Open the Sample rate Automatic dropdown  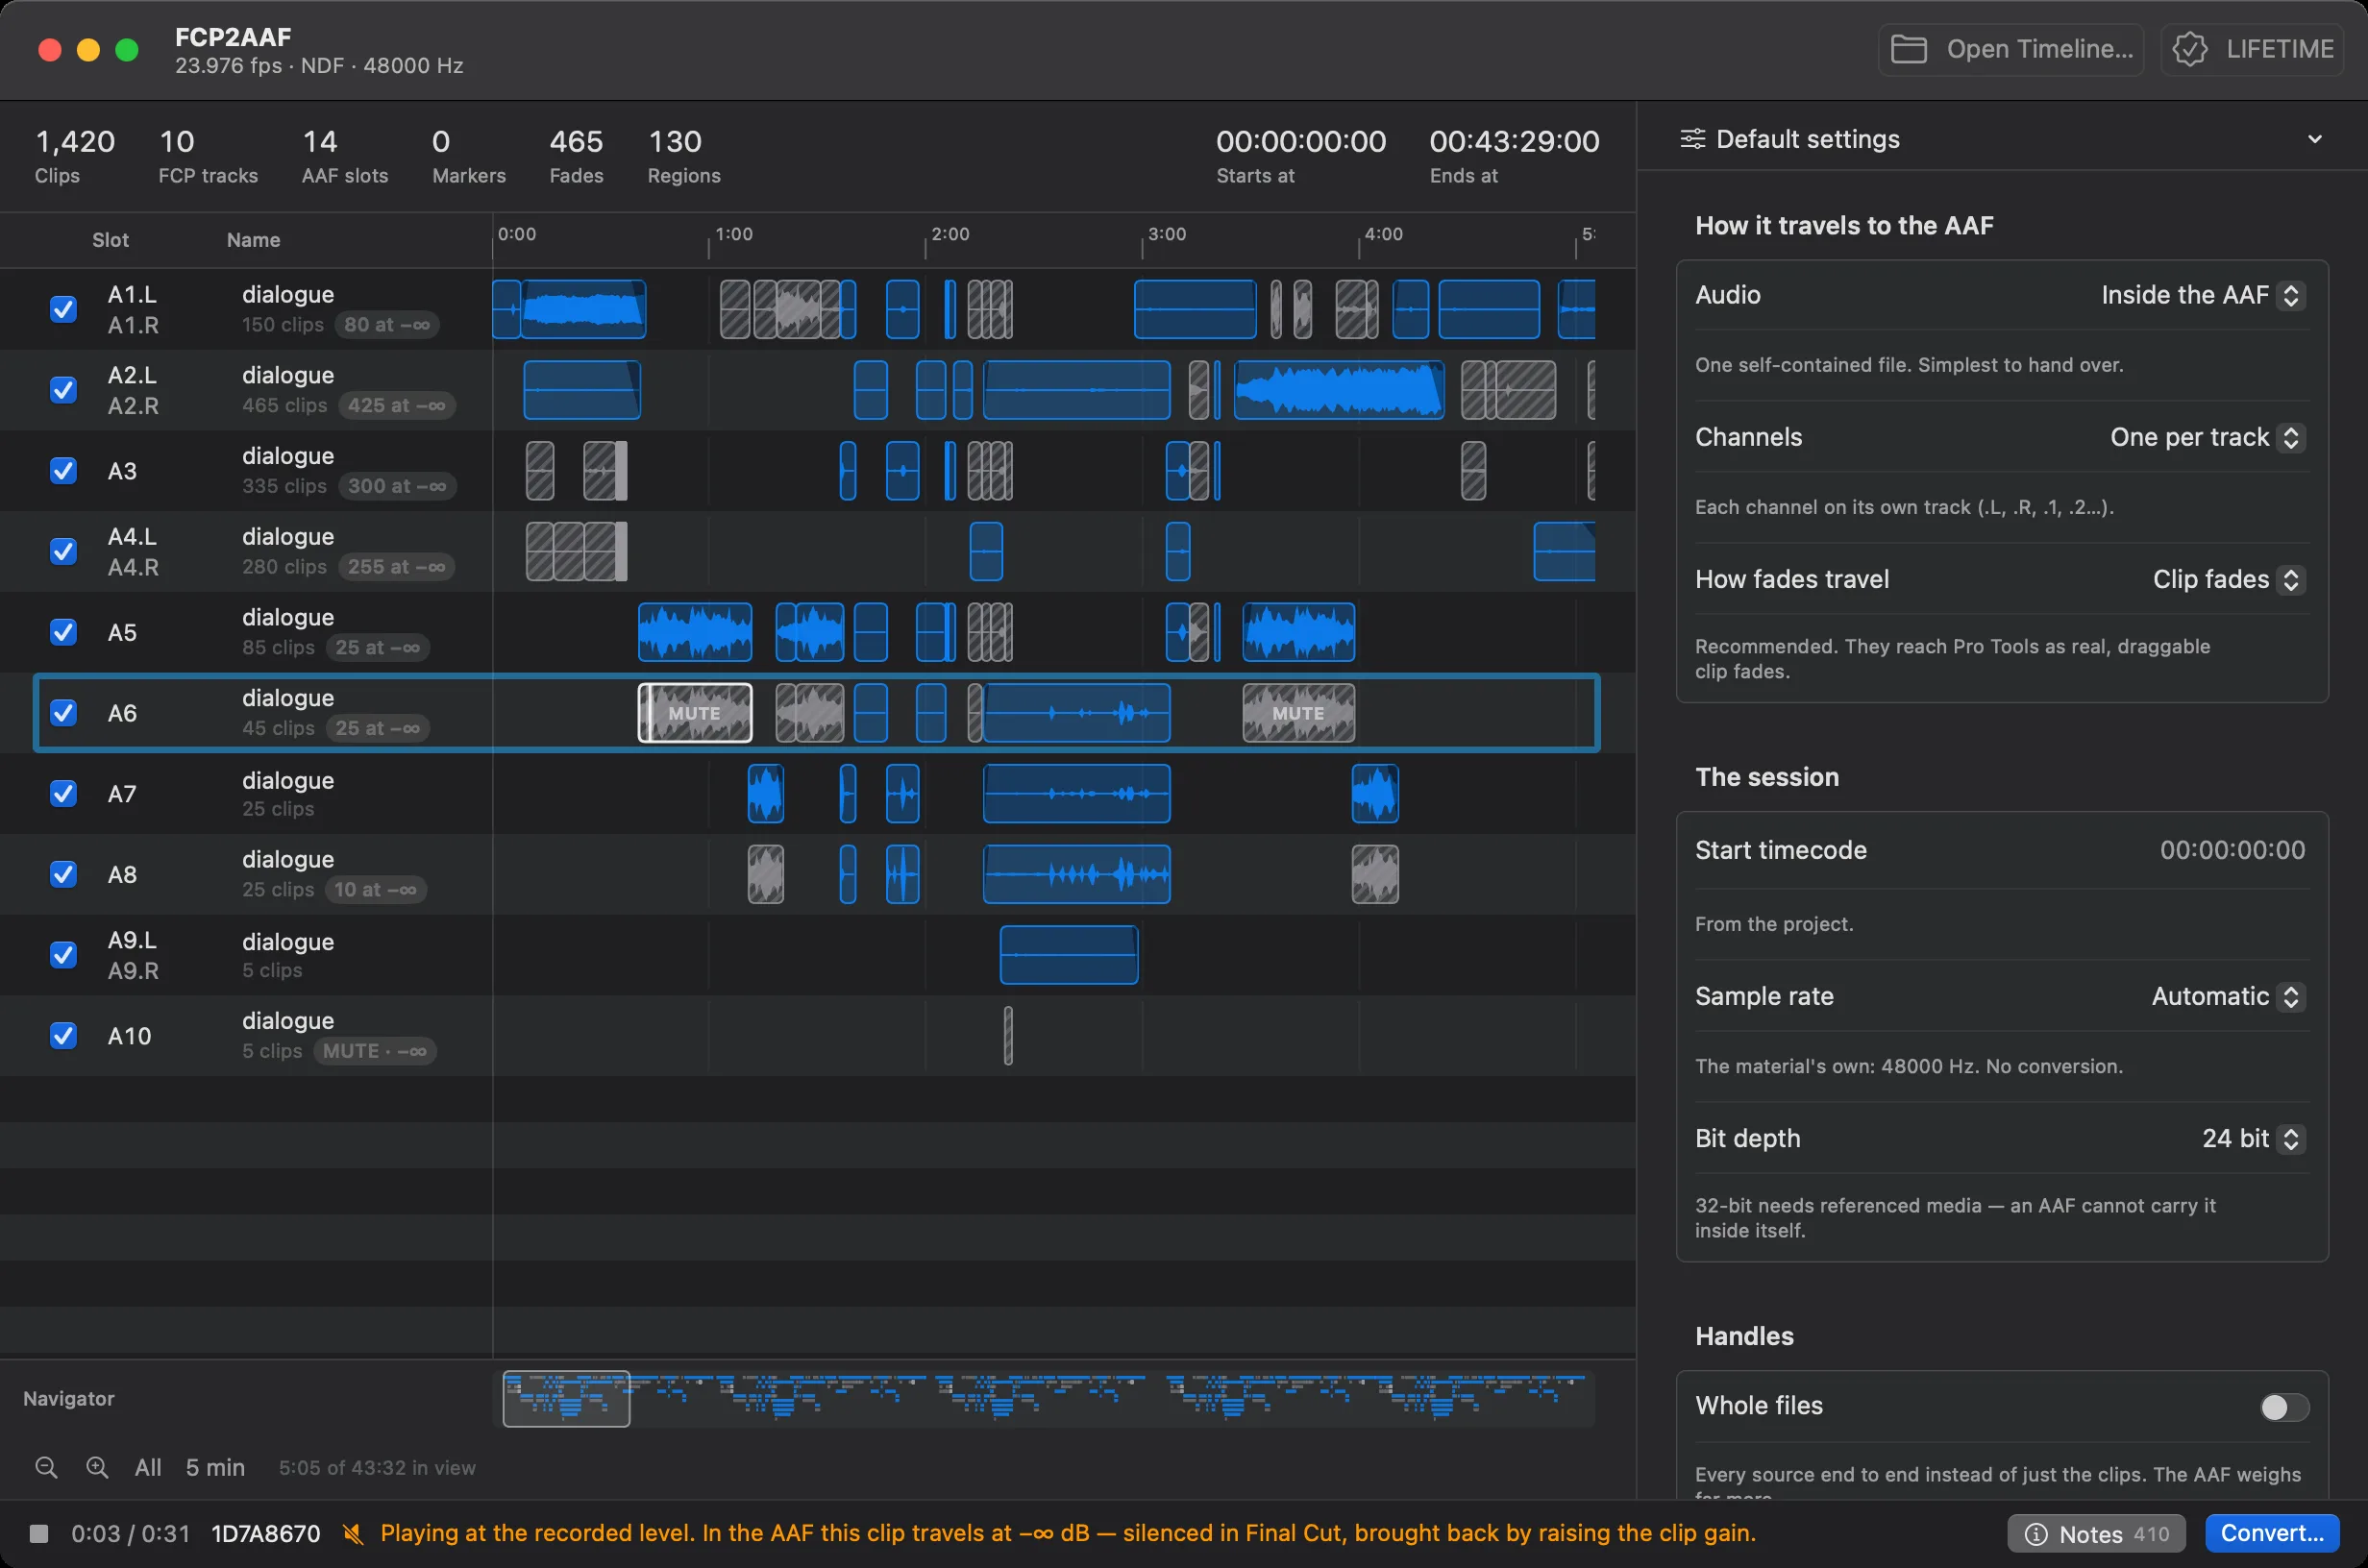[2228, 996]
